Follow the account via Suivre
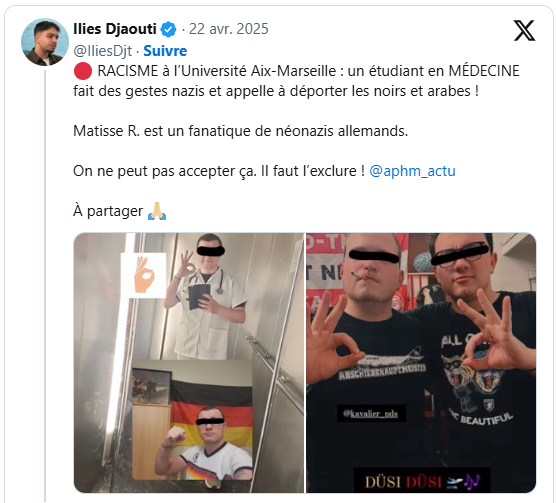 [165, 51]
